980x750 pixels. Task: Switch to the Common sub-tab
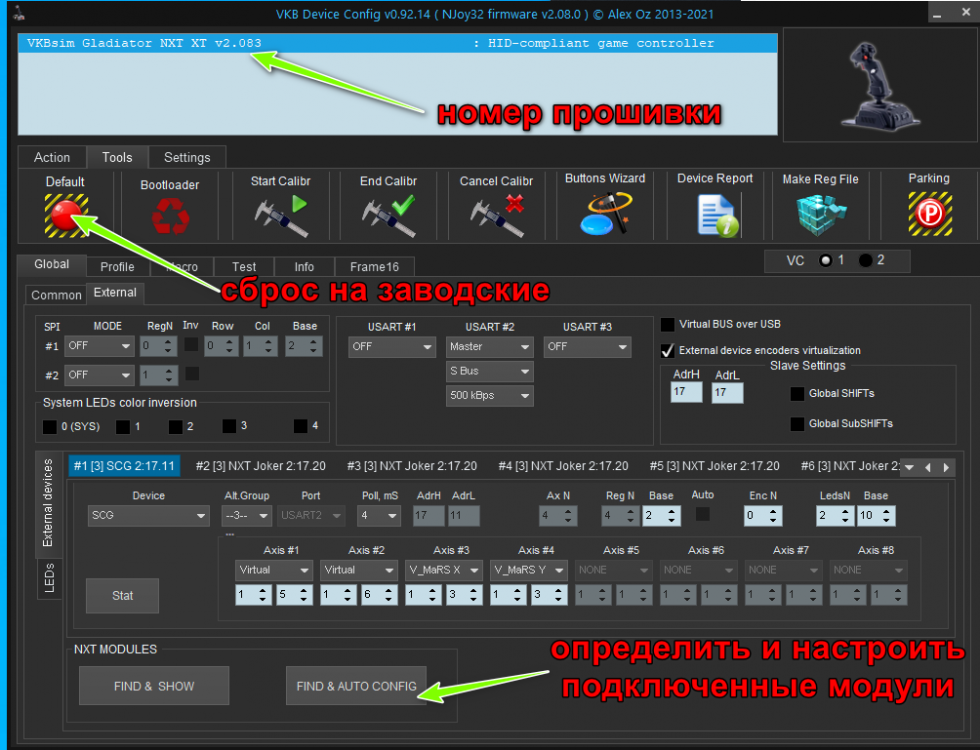tap(56, 295)
